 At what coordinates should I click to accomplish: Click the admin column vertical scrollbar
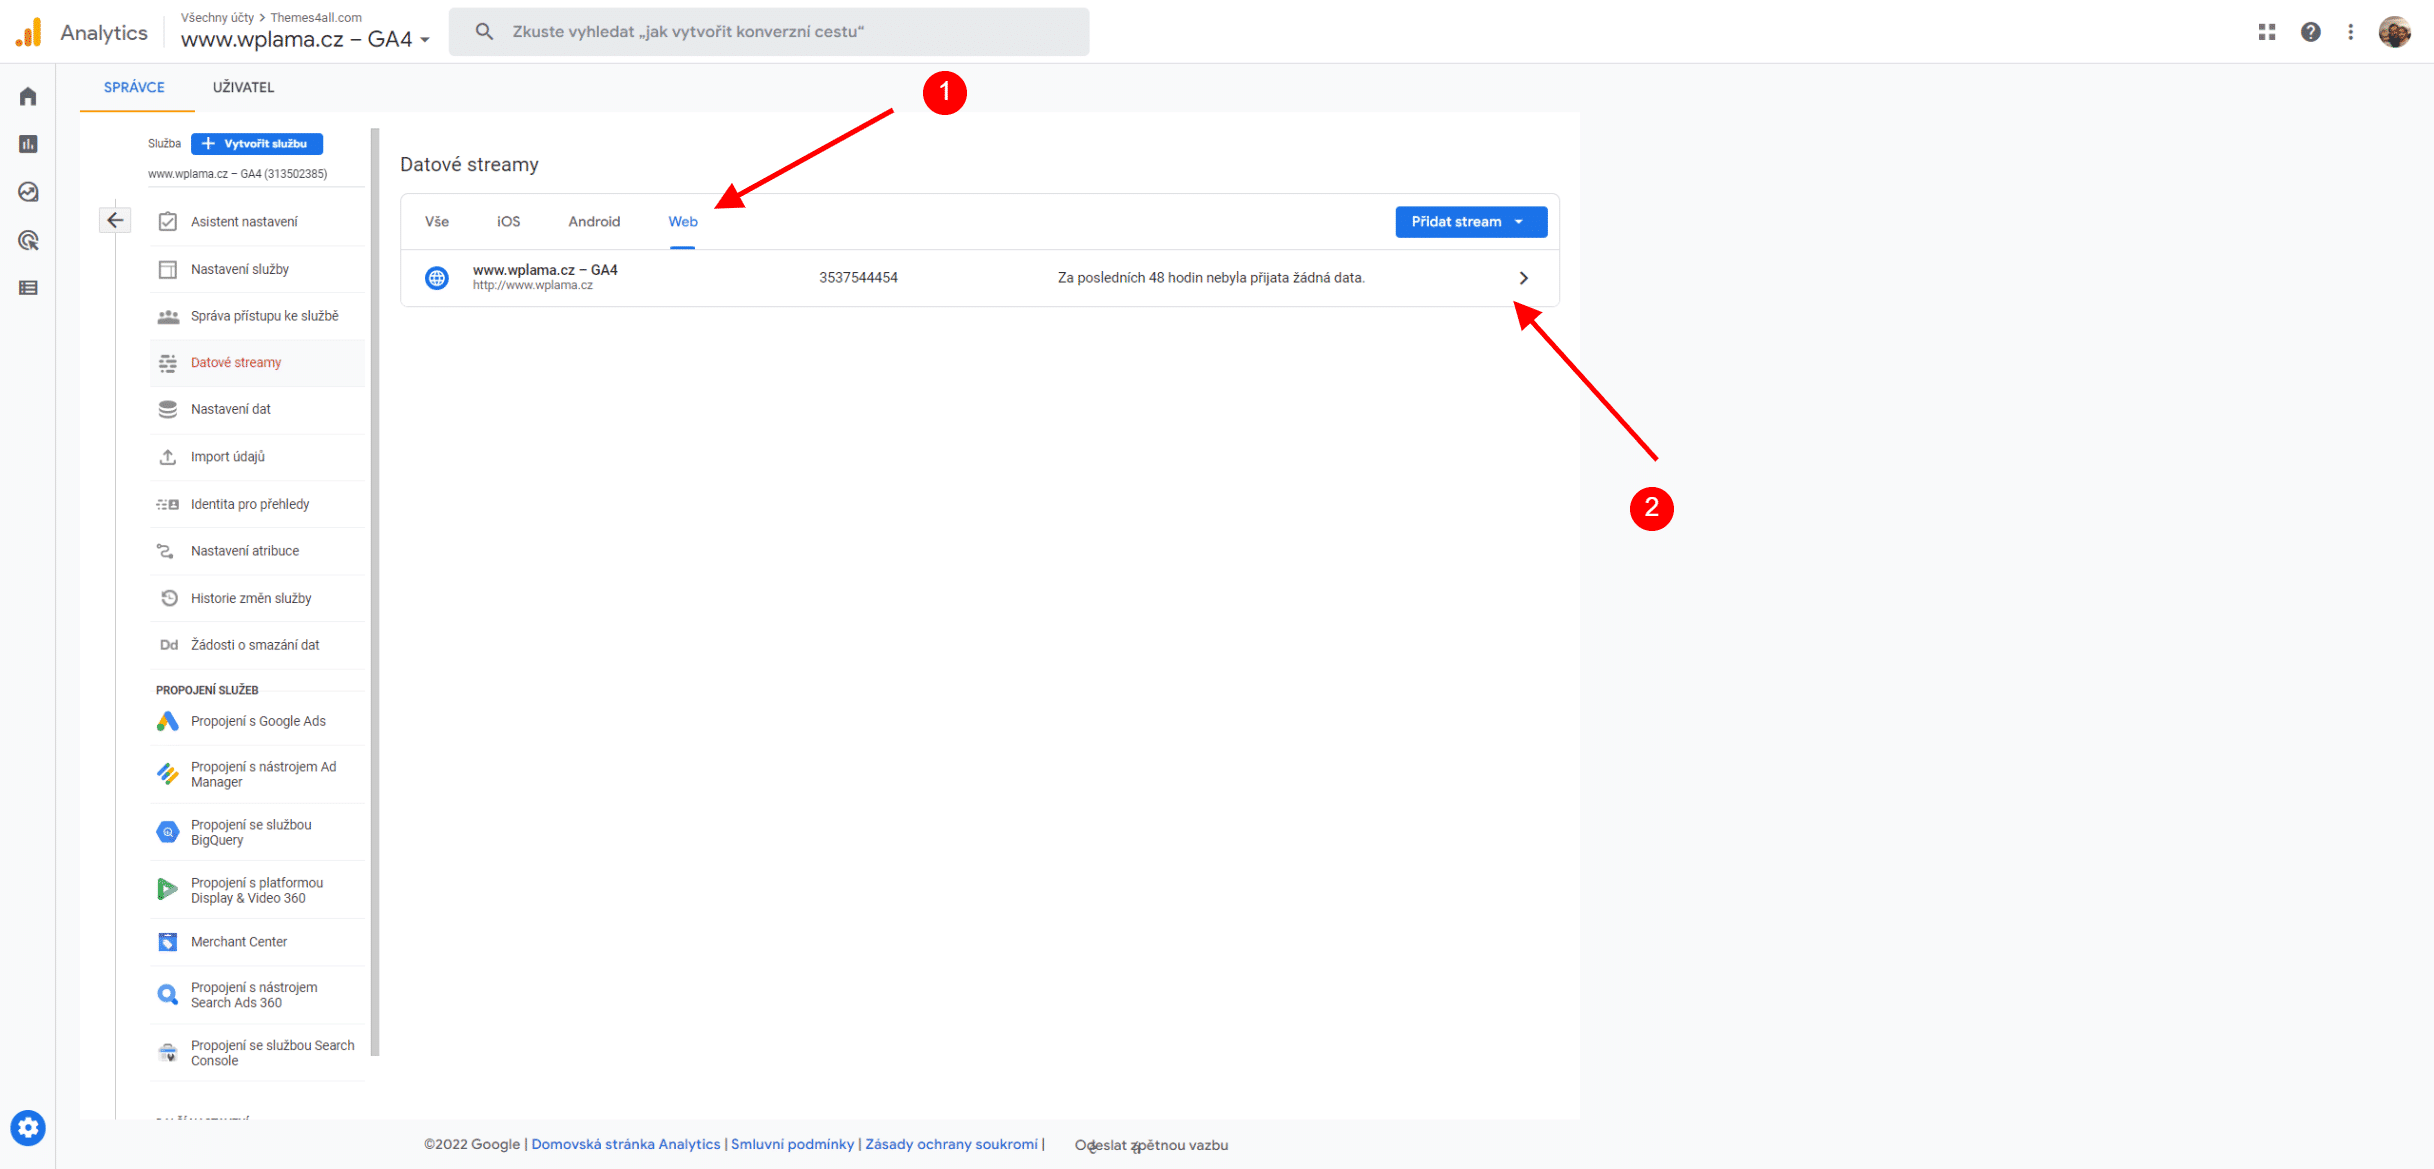click(x=375, y=590)
